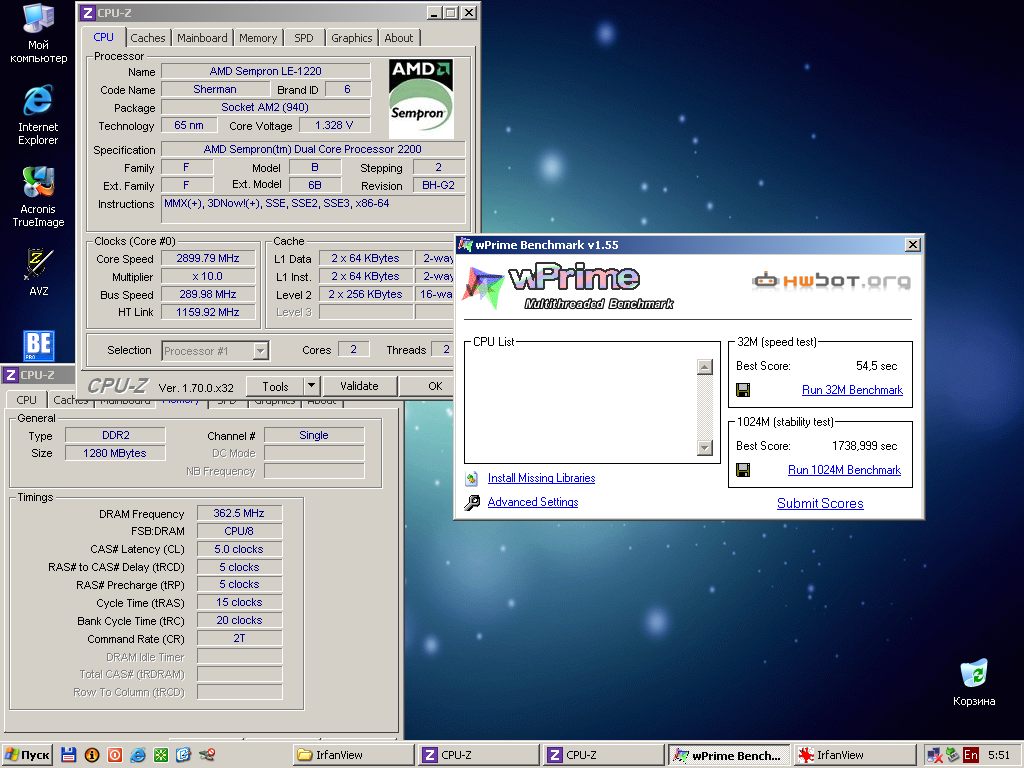
Task: Click the Core Speed value 2899.79 MHz
Action: point(208,259)
